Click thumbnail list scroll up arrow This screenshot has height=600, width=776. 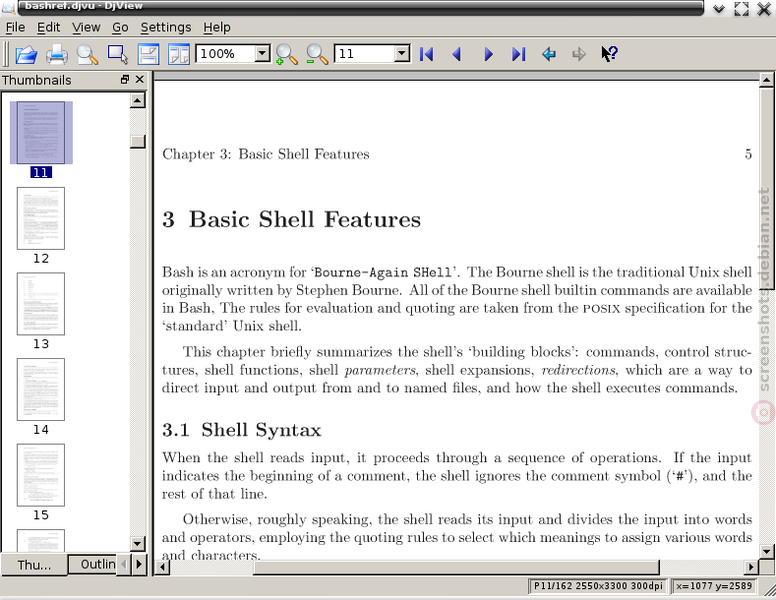click(x=138, y=100)
